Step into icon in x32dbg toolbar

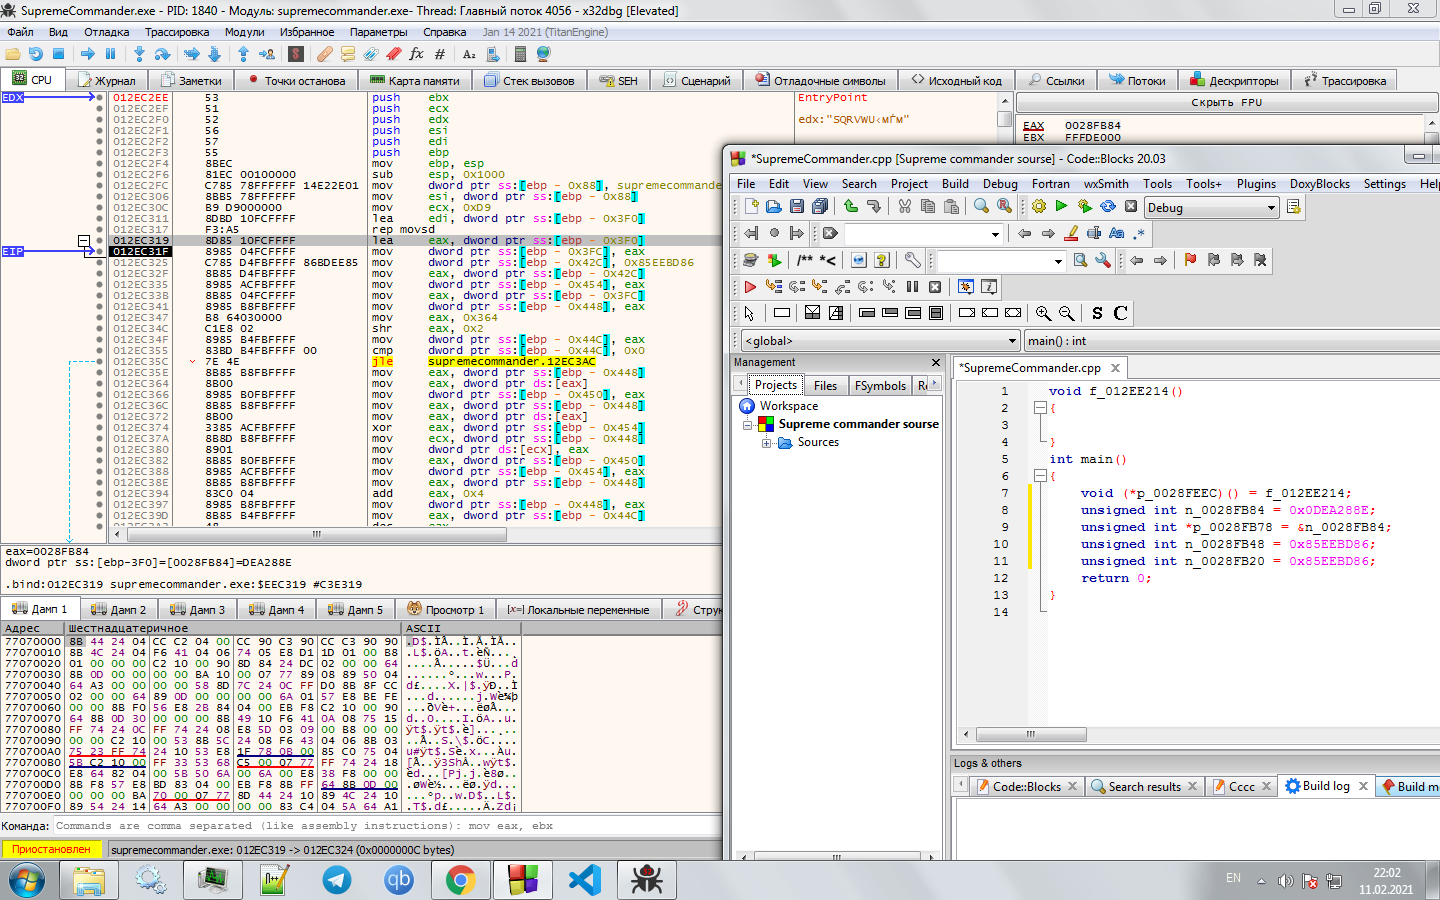pyautogui.click(x=139, y=54)
